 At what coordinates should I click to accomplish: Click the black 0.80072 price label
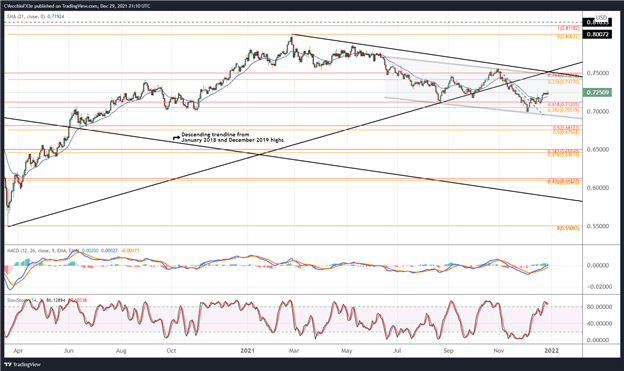click(597, 35)
